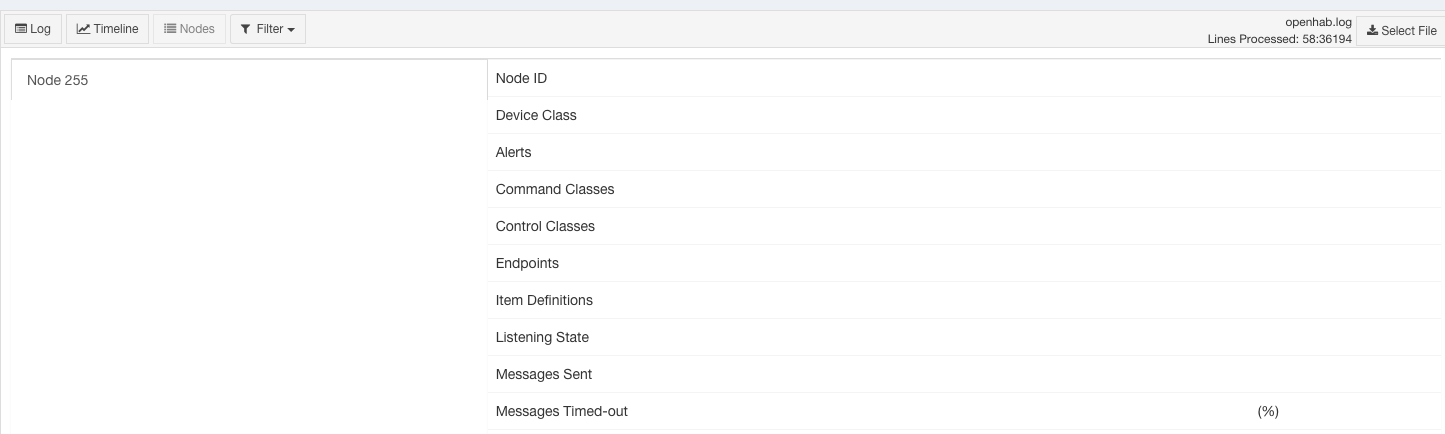This screenshot has width=1445, height=434.
Task: Click the Control Classes row
Action: [x=966, y=226]
